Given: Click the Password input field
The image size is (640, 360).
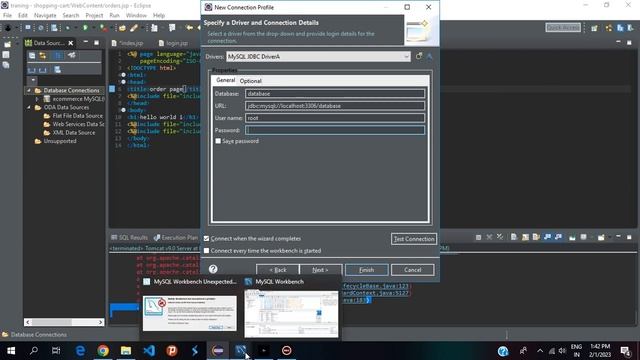Looking at the screenshot, I should pos(335,130).
